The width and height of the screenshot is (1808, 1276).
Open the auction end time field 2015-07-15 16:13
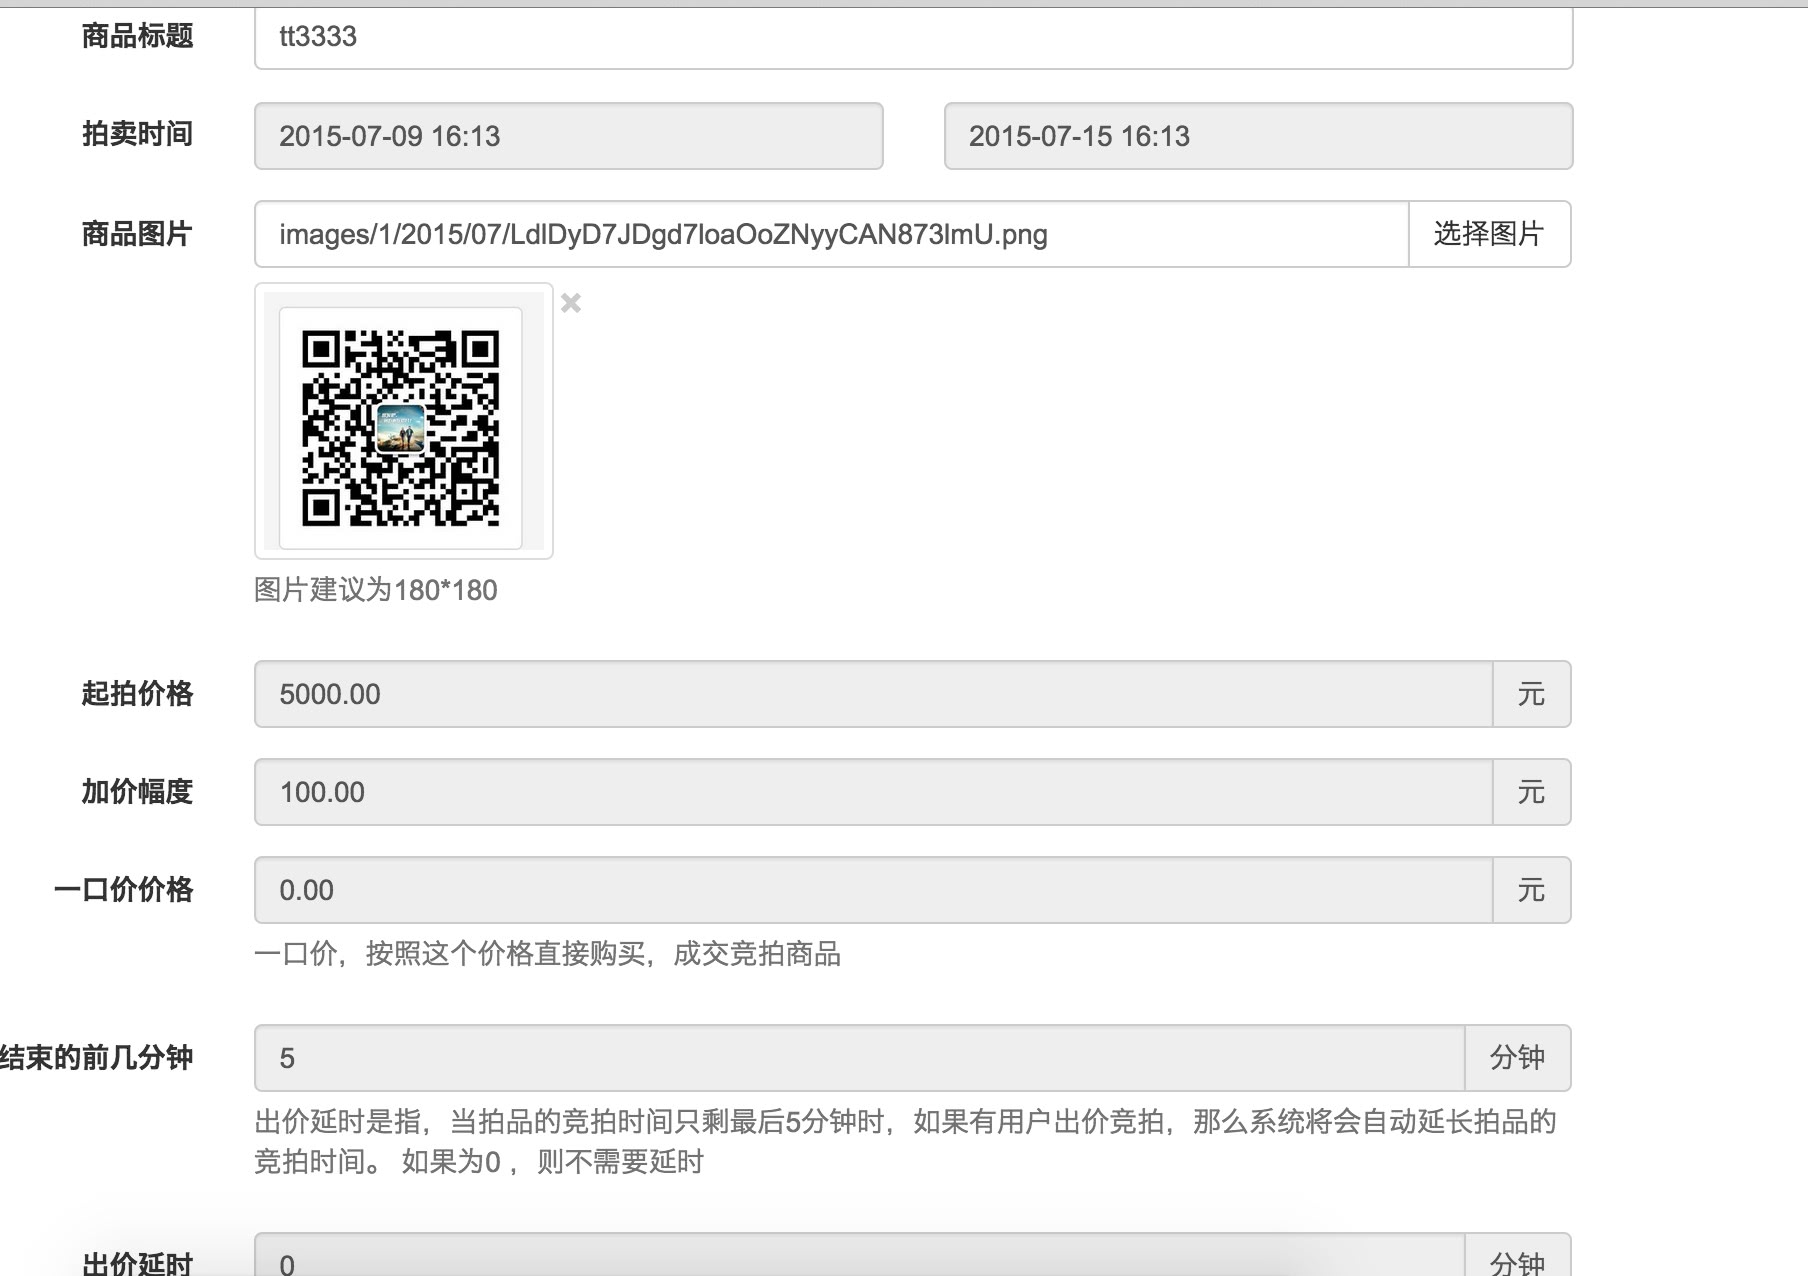click(x=1258, y=136)
